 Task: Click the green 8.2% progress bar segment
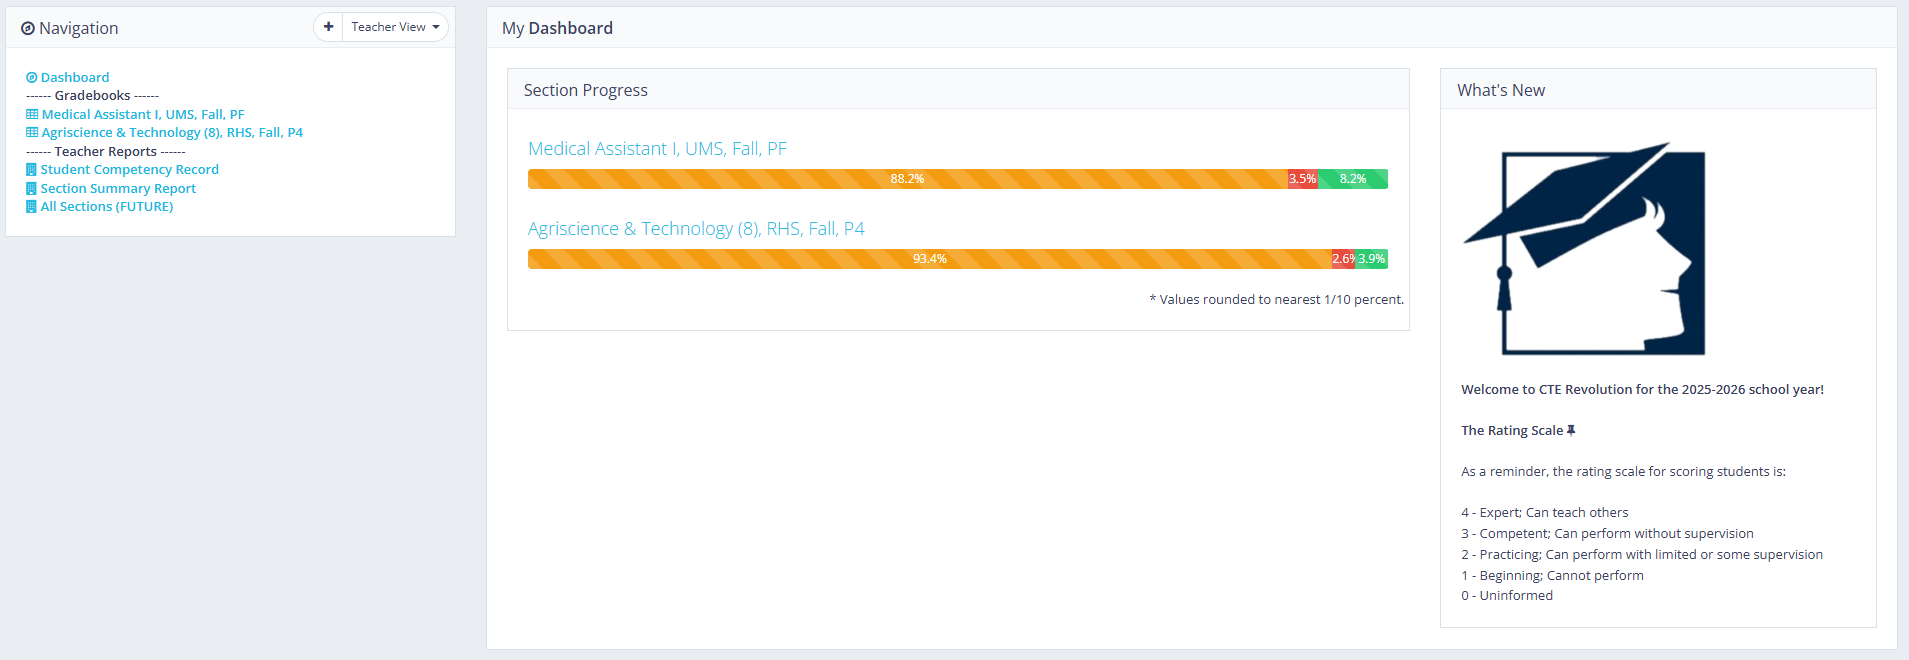click(1353, 179)
